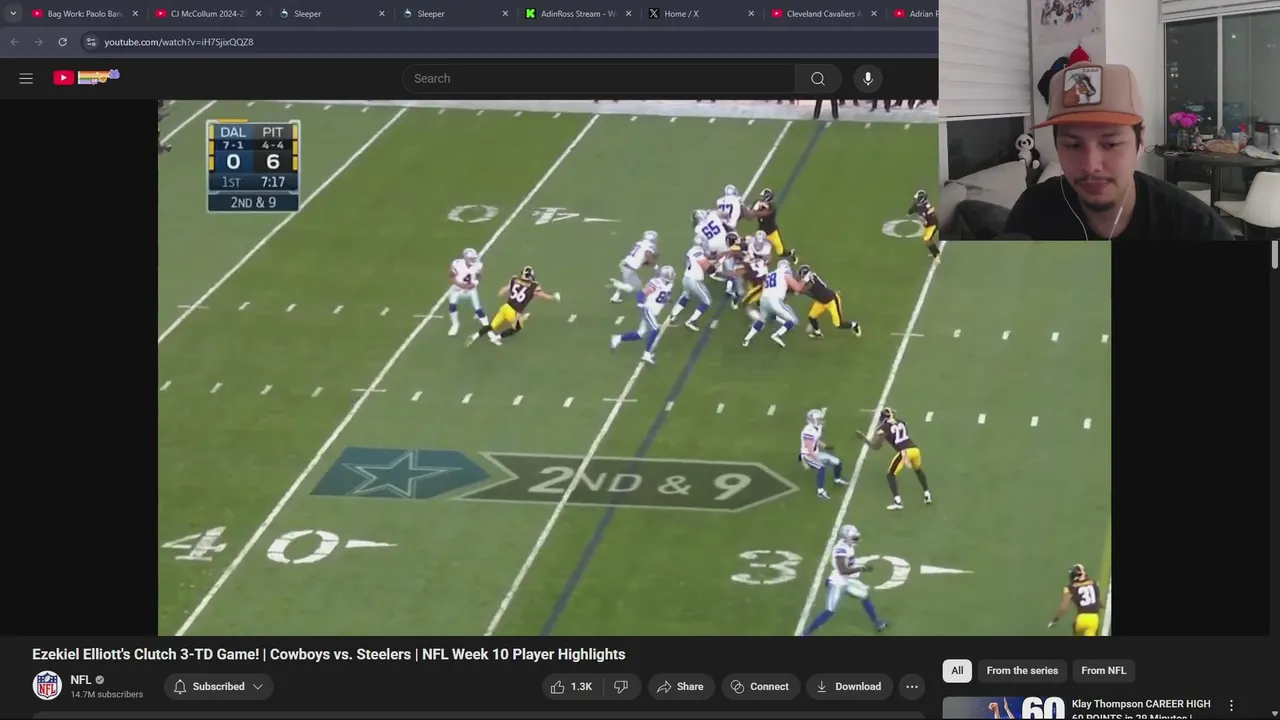
Task: Dislike the video with thumbs-down icon
Action: [621, 687]
